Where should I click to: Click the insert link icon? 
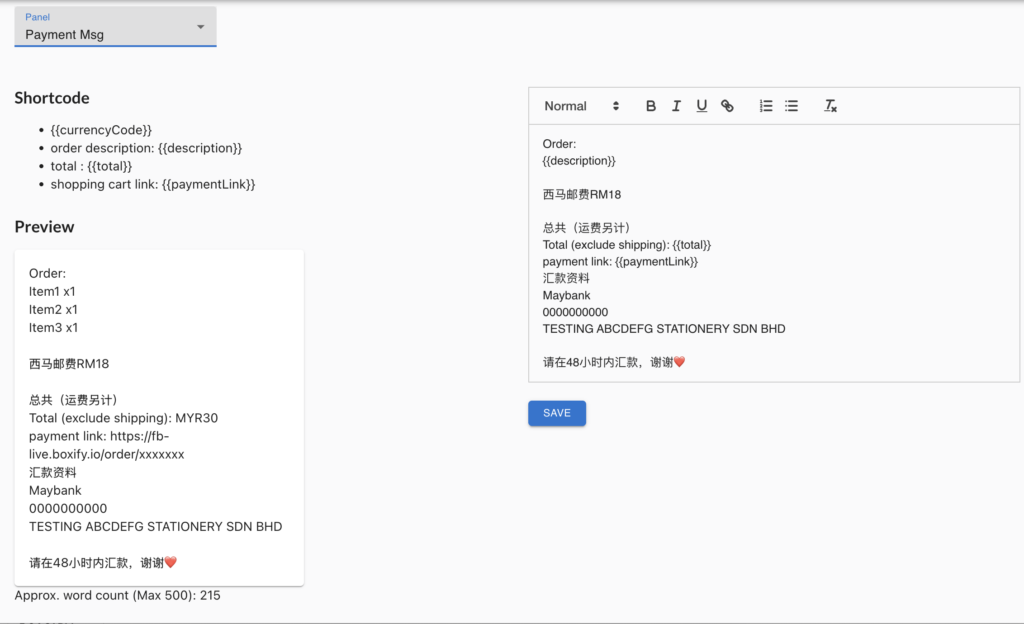pyautogui.click(x=727, y=106)
